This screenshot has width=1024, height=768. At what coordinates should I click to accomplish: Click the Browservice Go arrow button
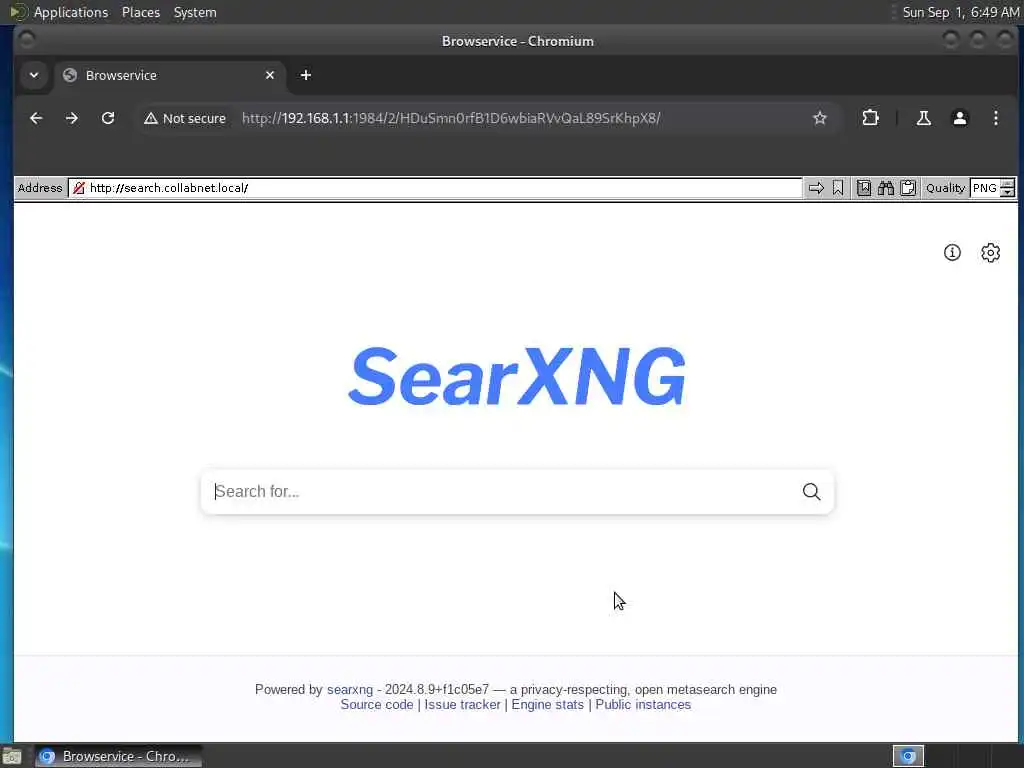816,188
